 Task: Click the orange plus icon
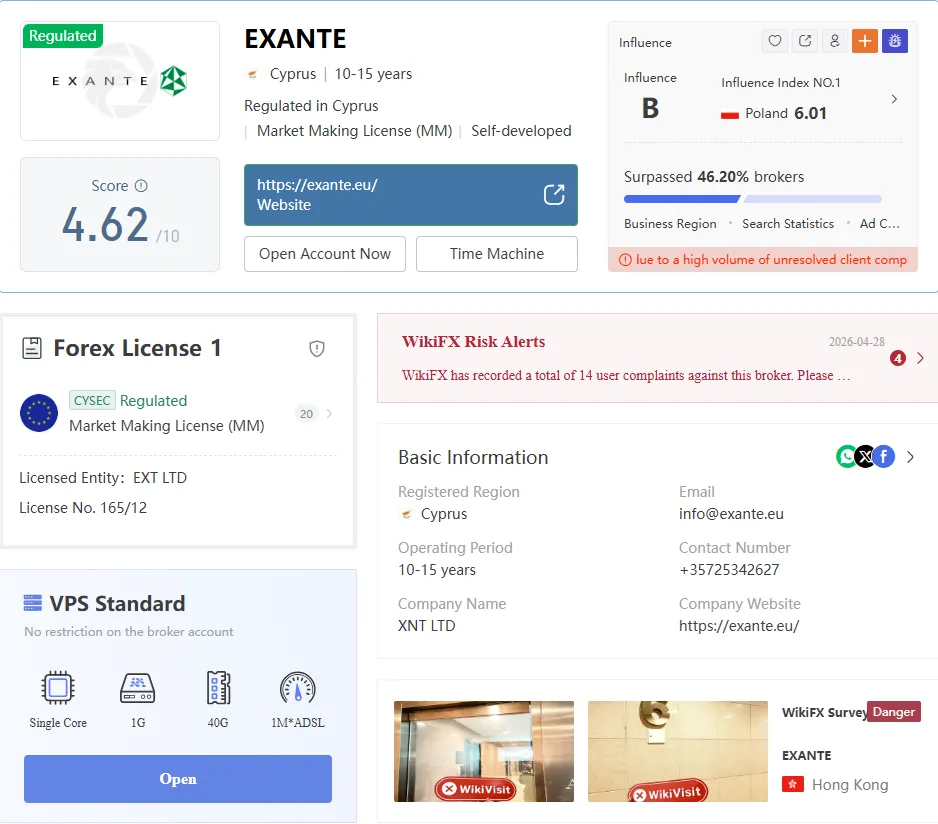(x=864, y=41)
